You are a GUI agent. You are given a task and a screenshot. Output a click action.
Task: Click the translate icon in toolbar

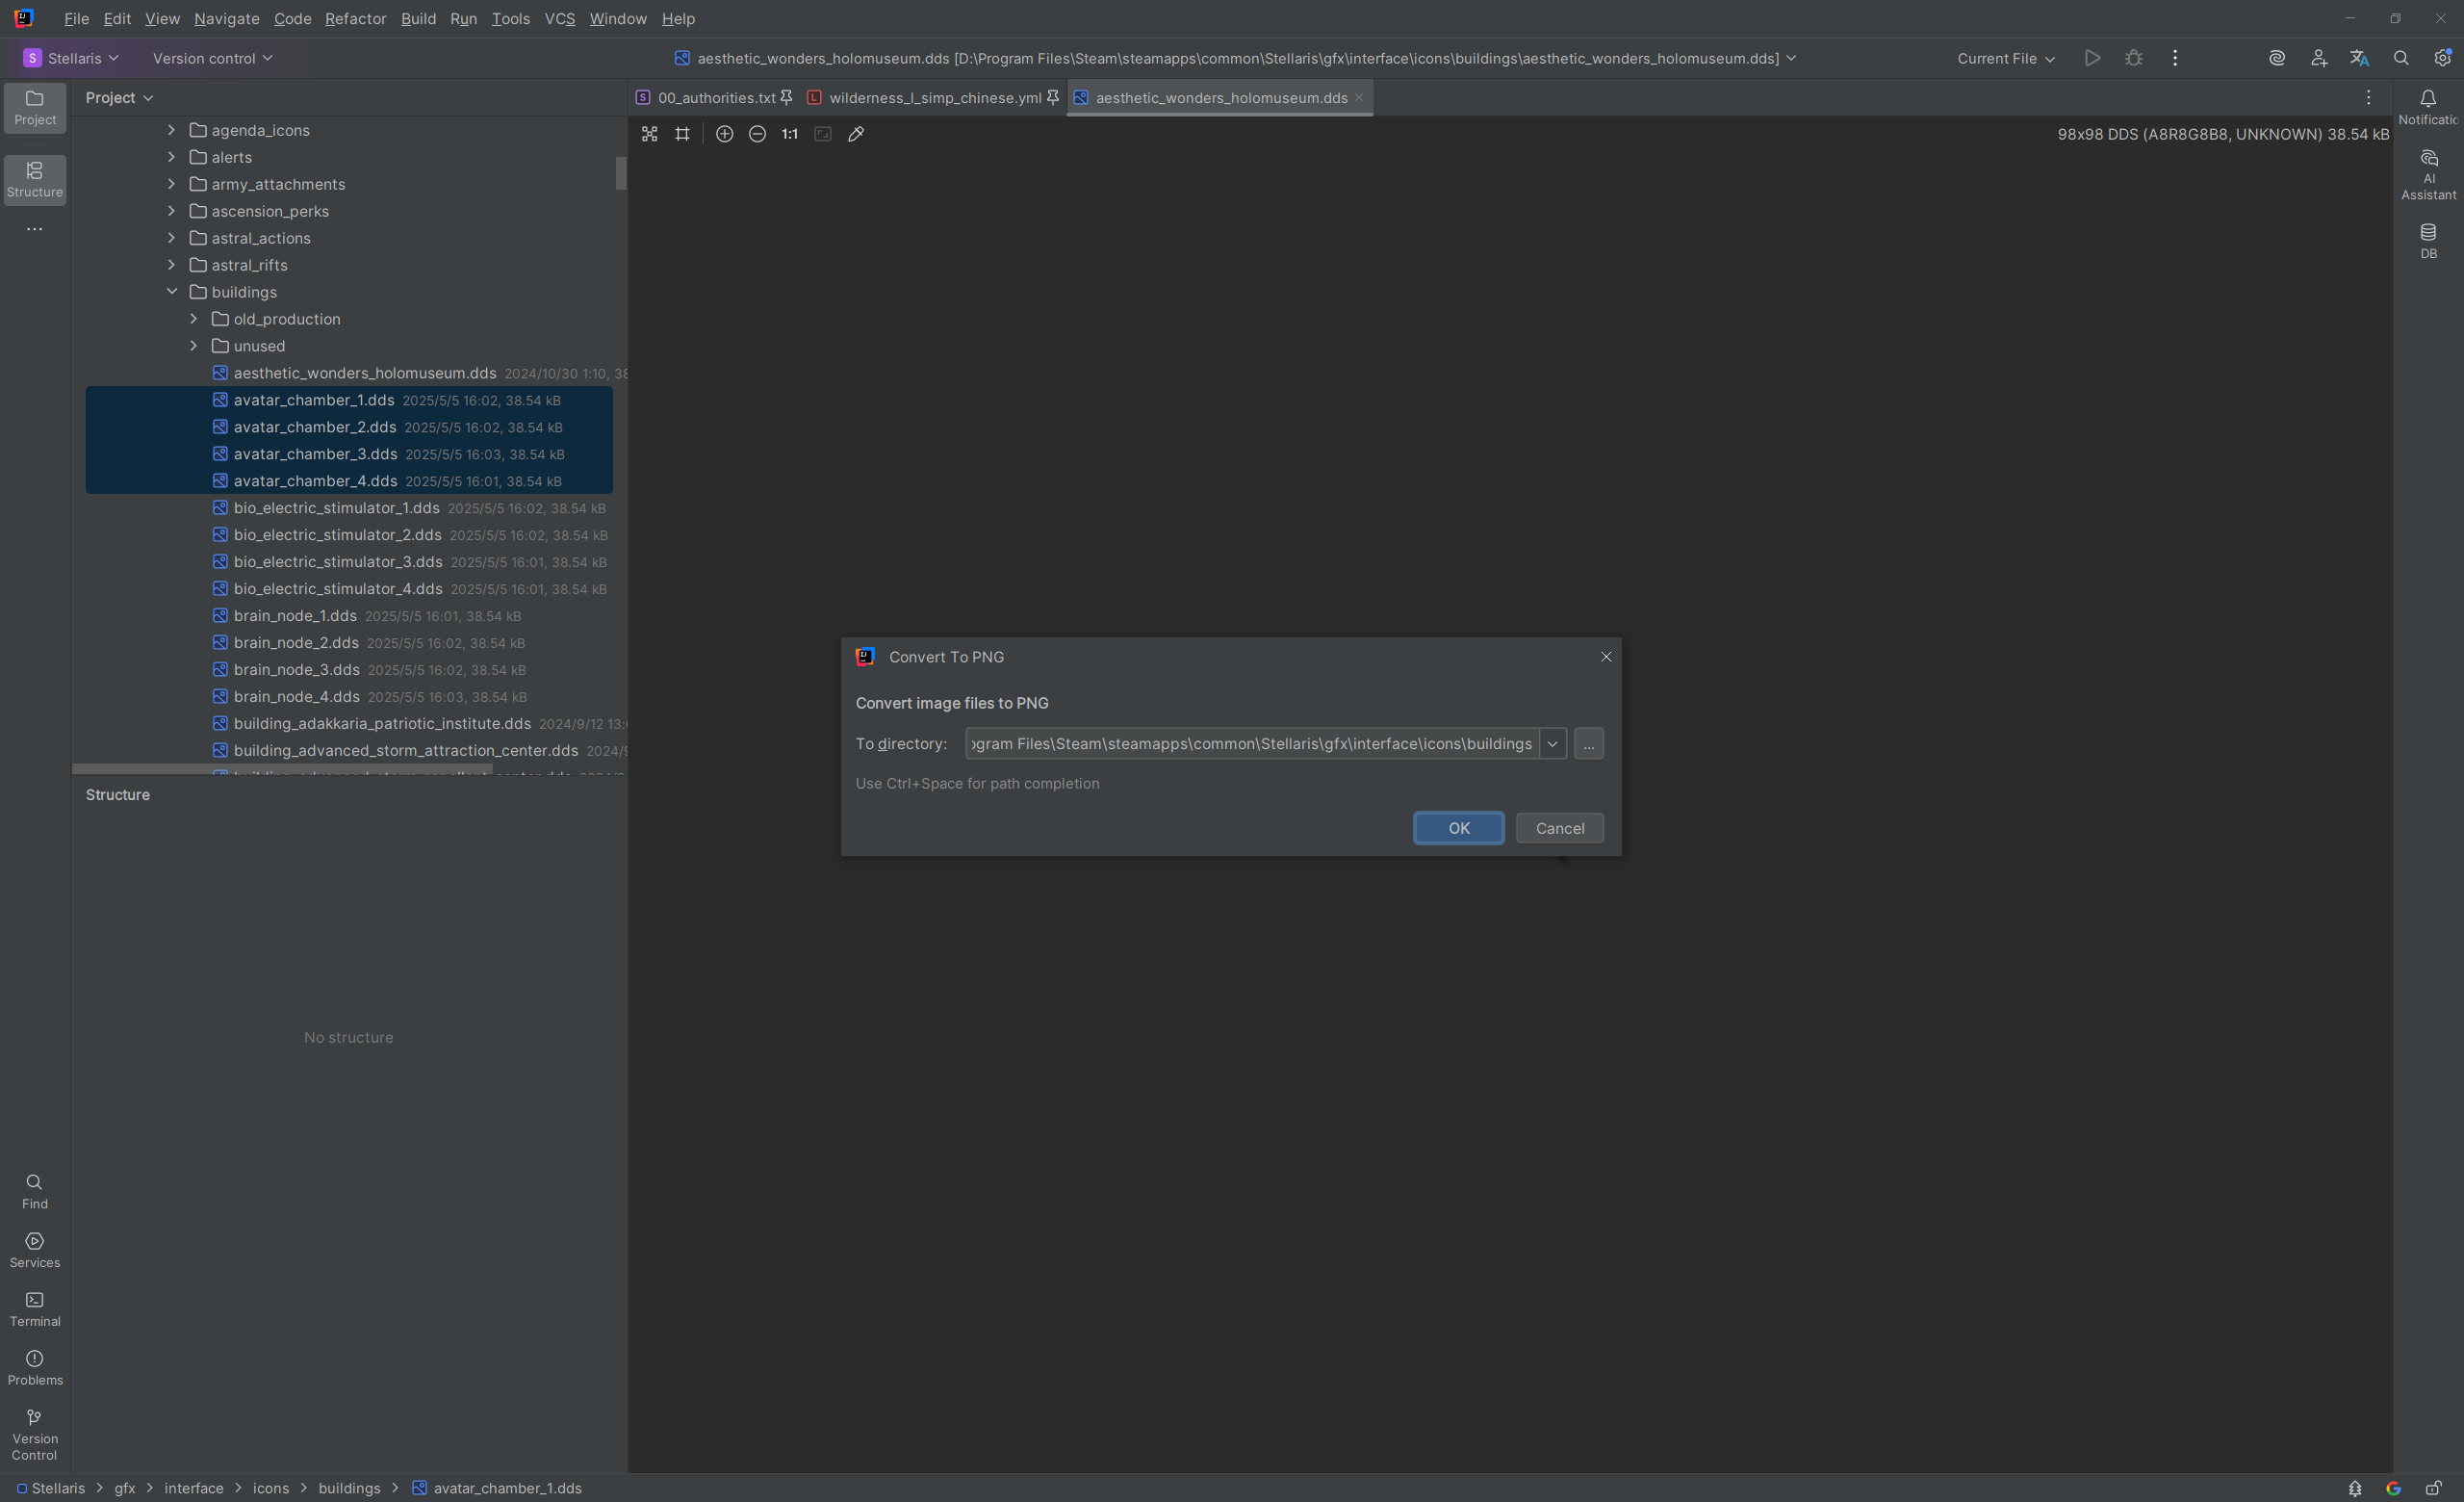tap(2360, 58)
